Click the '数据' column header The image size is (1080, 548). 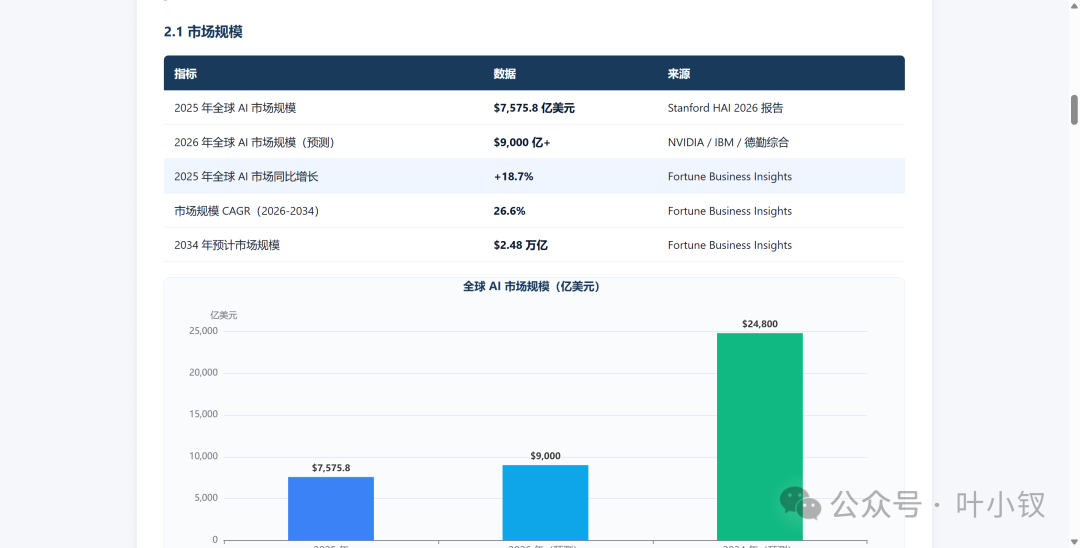(x=505, y=74)
